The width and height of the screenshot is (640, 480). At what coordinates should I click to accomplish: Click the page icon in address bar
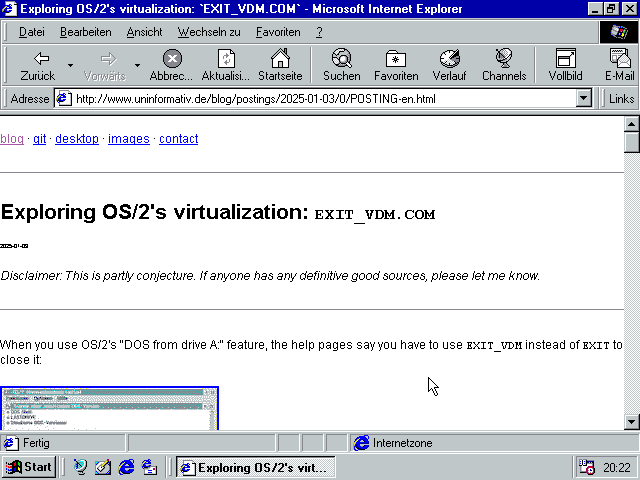[64, 99]
